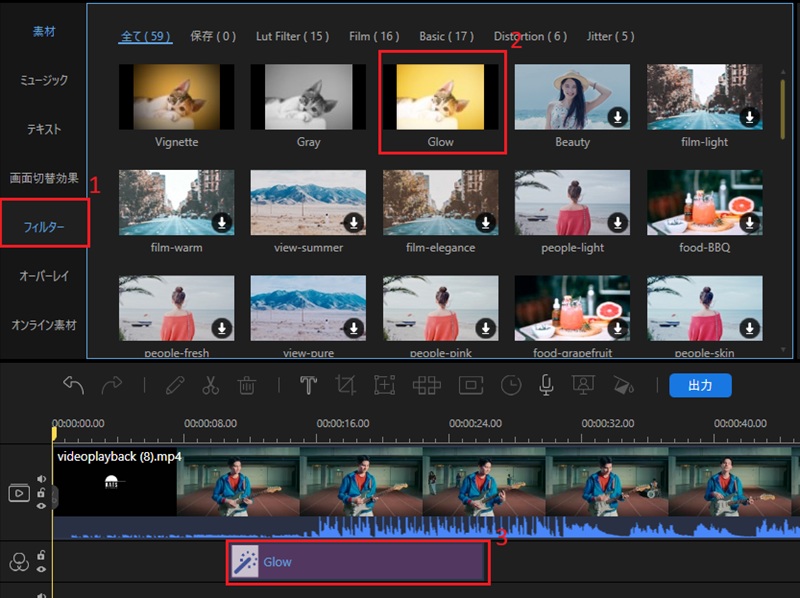Start voiceover recording with the microphone icon

click(546, 385)
